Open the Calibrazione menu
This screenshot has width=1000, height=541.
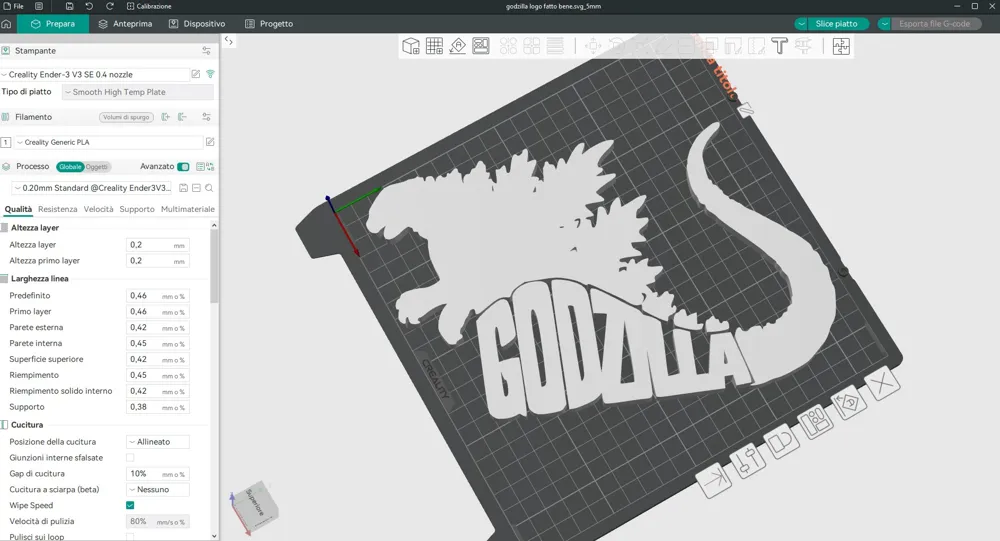pyautogui.click(x=149, y=6)
